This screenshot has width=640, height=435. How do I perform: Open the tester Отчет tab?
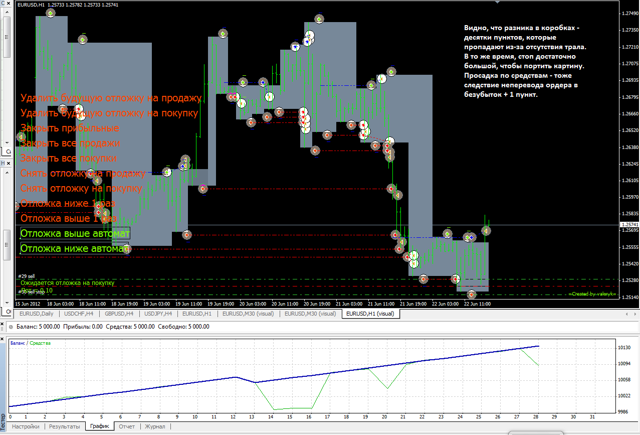pyautogui.click(x=127, y=426)
